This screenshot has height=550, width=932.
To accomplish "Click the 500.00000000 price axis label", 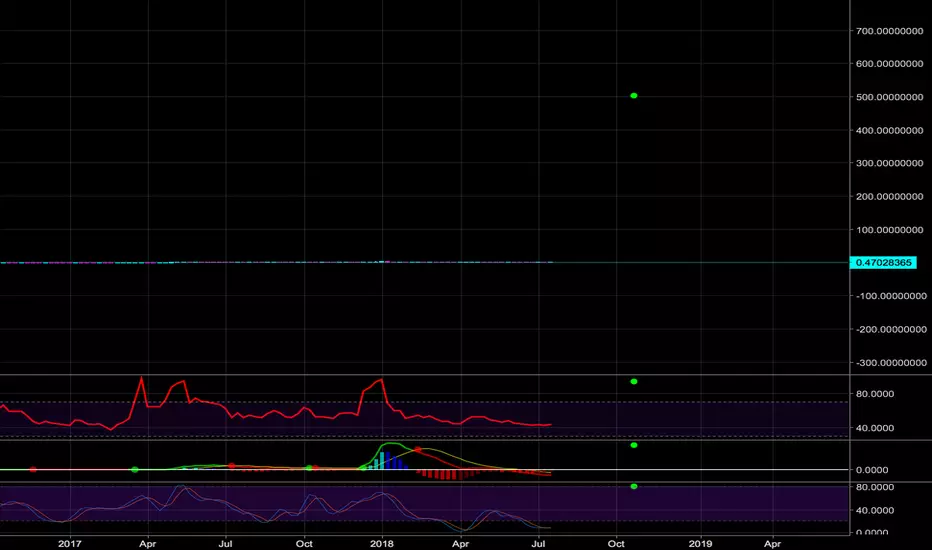I will (x=889, y=97).
